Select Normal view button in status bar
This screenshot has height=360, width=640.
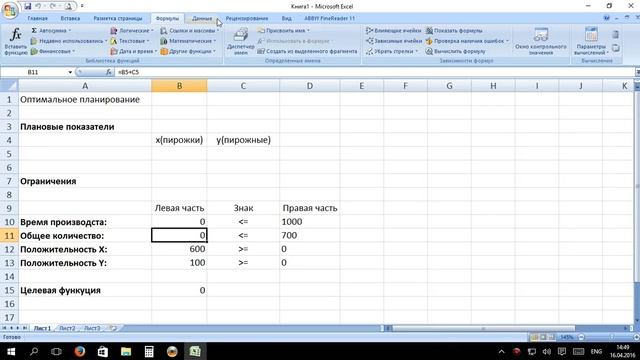pos(534,337)
